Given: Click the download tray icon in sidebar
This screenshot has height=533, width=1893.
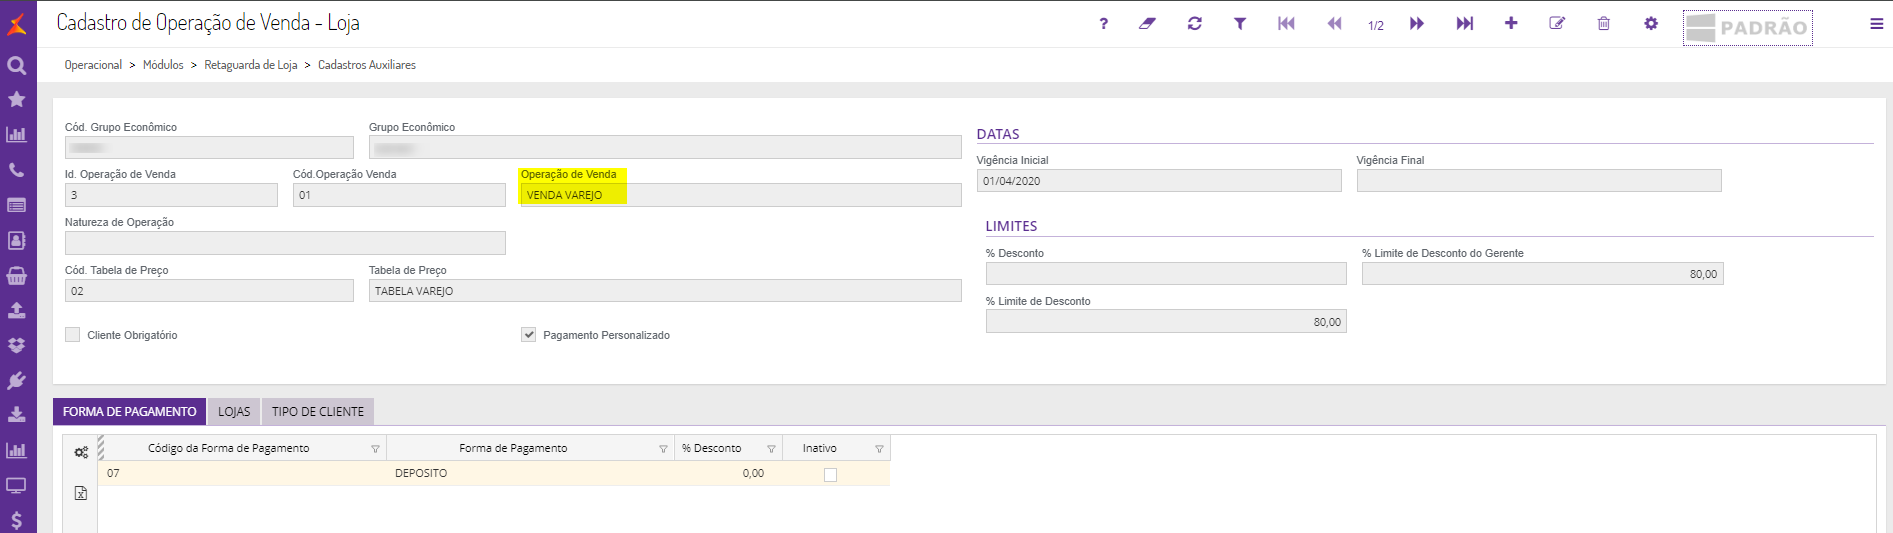Looking at the screenshot, I should pos(17,415).
